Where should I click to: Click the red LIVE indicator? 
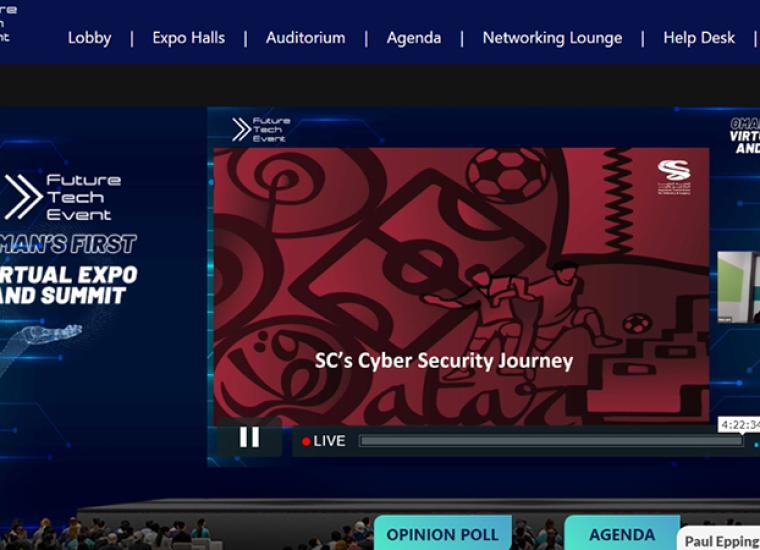coord(324,441)
